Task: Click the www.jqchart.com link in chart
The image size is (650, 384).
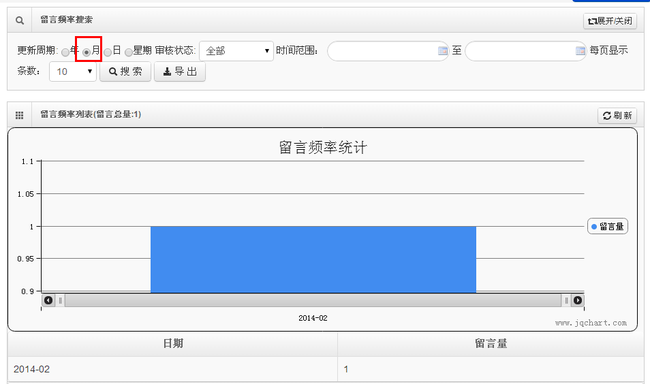Action: point(591,323)
